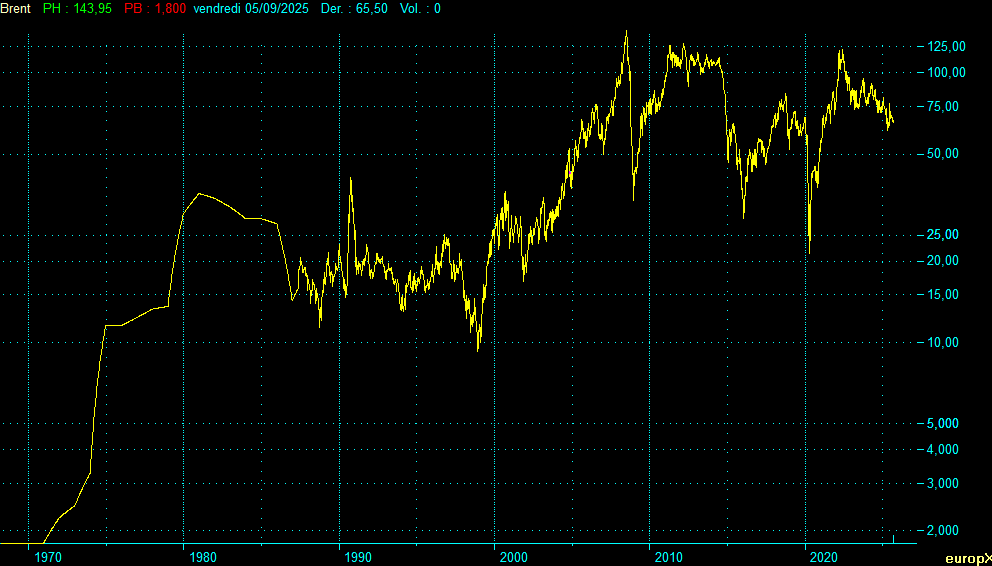Jump to 1990 on the time axis
Screen dimensions: 992x566
click(357, 556)
